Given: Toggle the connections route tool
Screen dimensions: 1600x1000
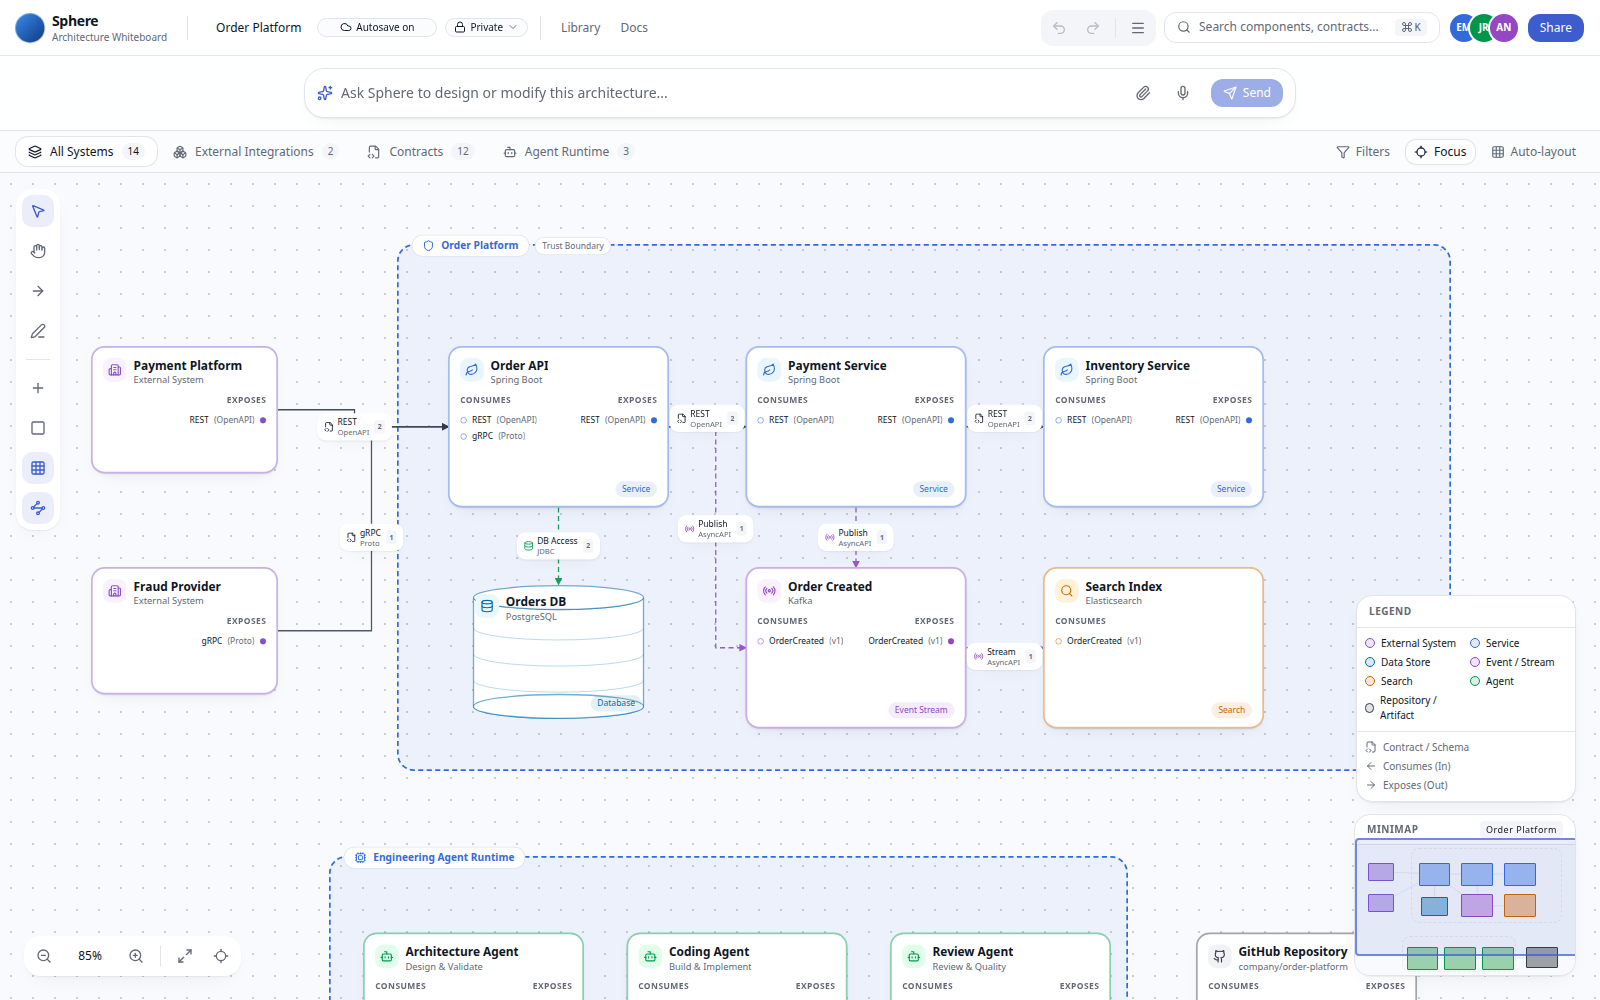Looking at the screenshot, I should [x=38, y=508].
